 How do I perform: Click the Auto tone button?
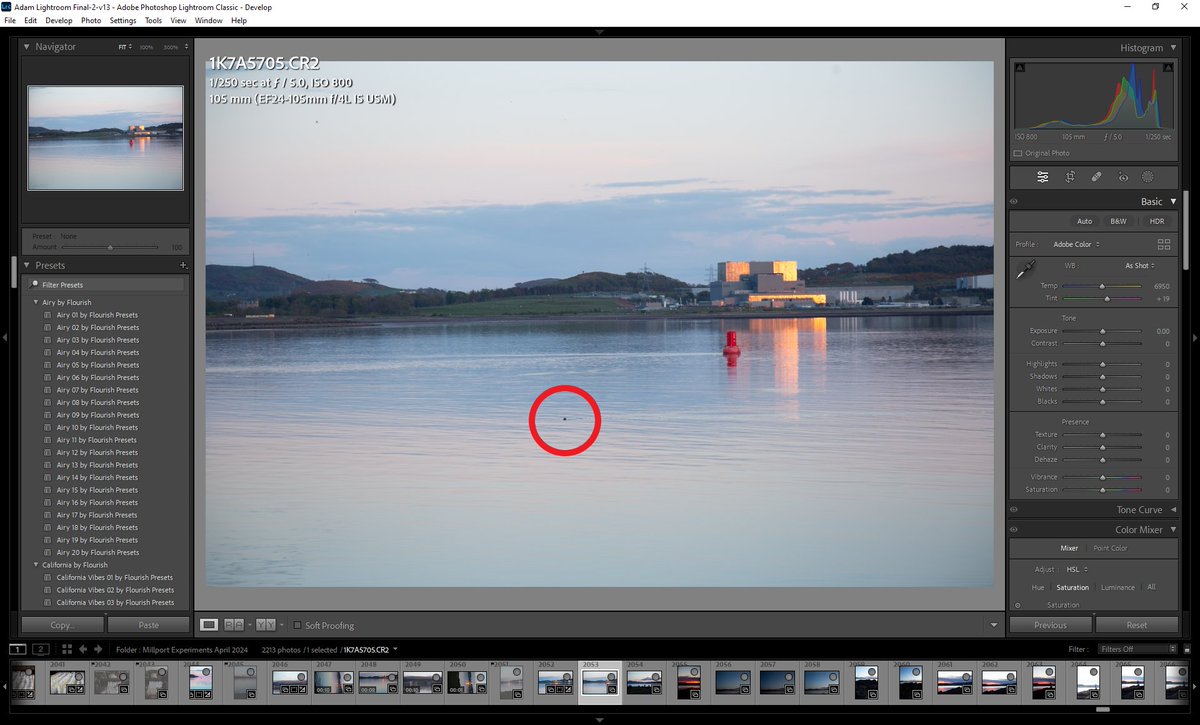click(x=1084, y=221)
